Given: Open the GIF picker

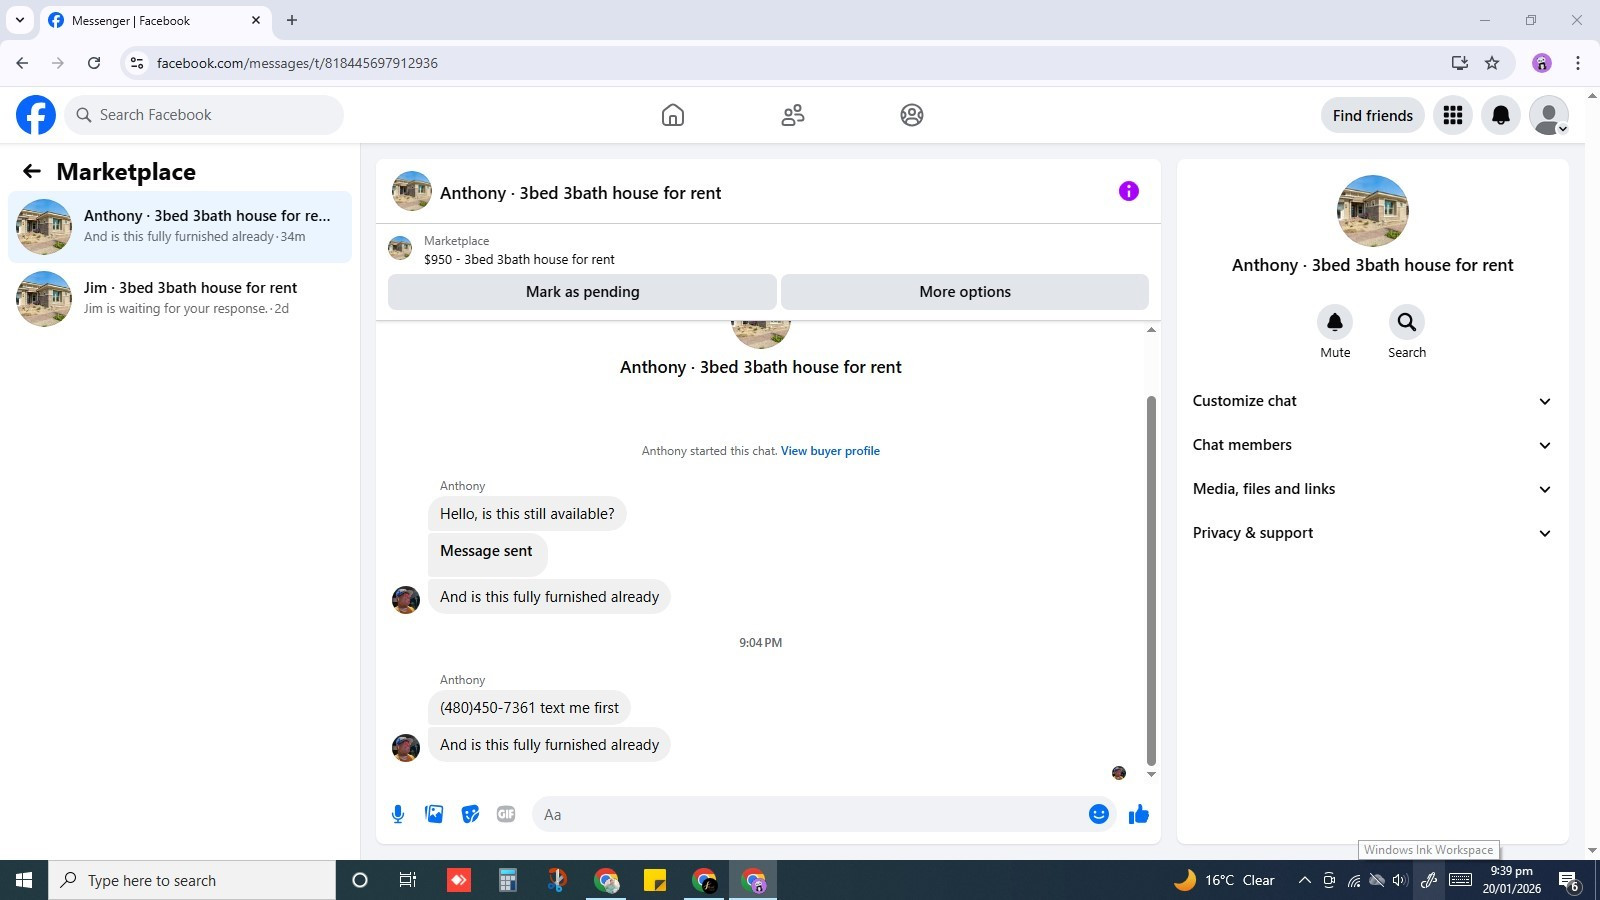Looking at the screenshot, I should (506, 814).
